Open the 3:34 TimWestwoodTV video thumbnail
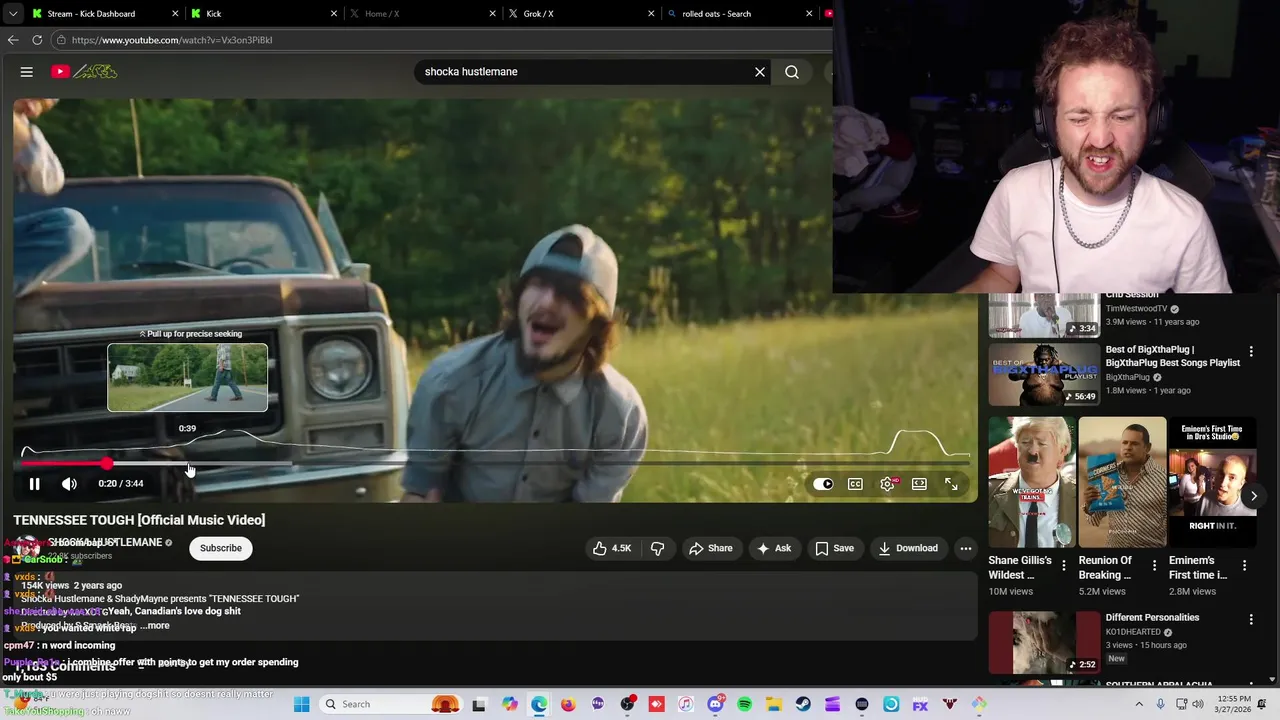 [x=1044, y=316]
